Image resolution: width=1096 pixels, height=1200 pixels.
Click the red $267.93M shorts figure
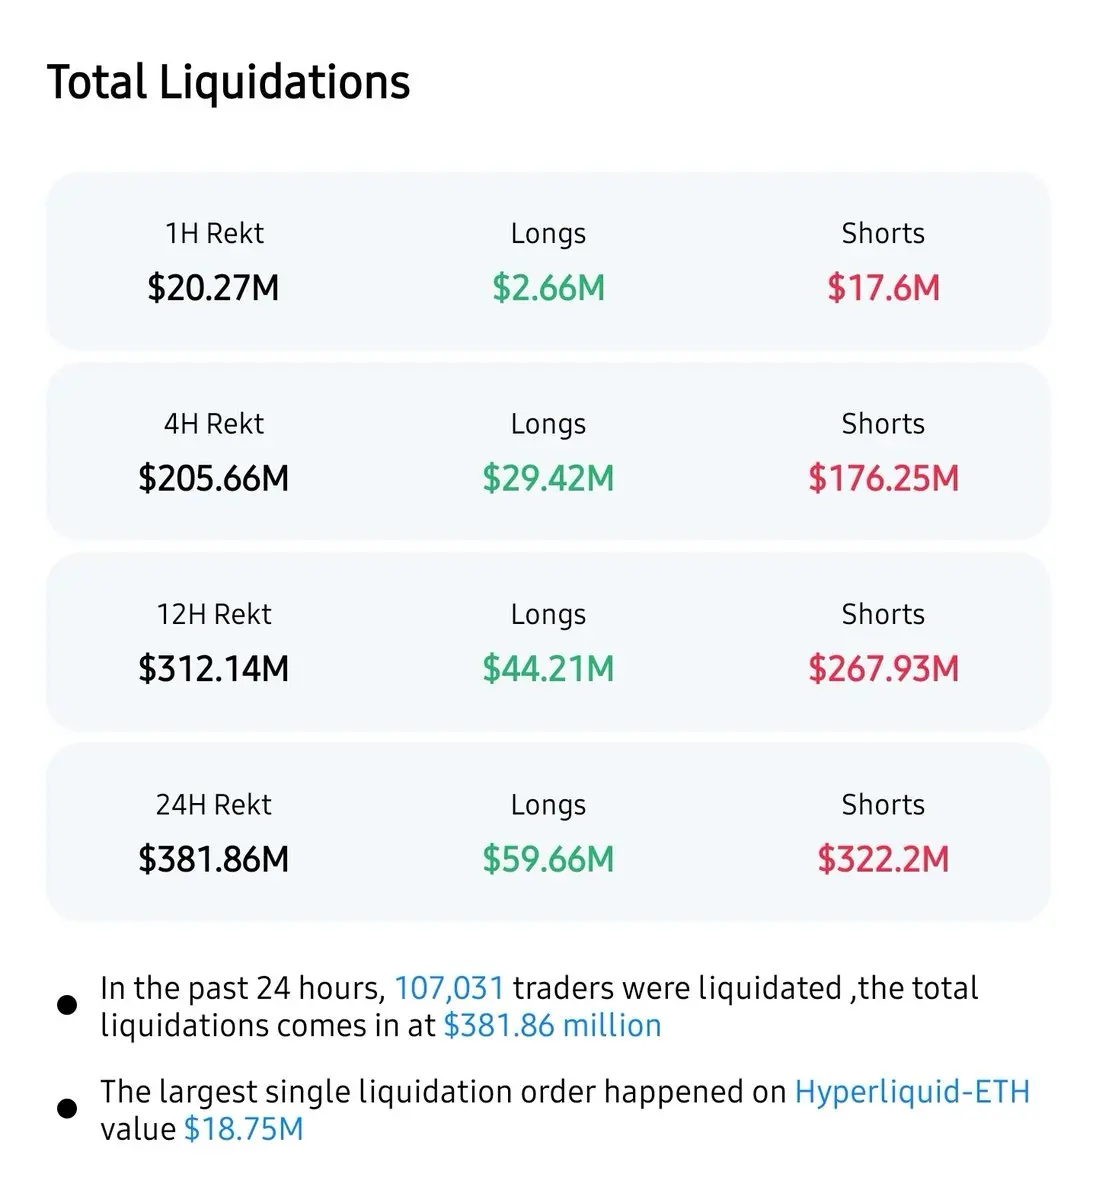pyautogui.click(x=883, y=668)
